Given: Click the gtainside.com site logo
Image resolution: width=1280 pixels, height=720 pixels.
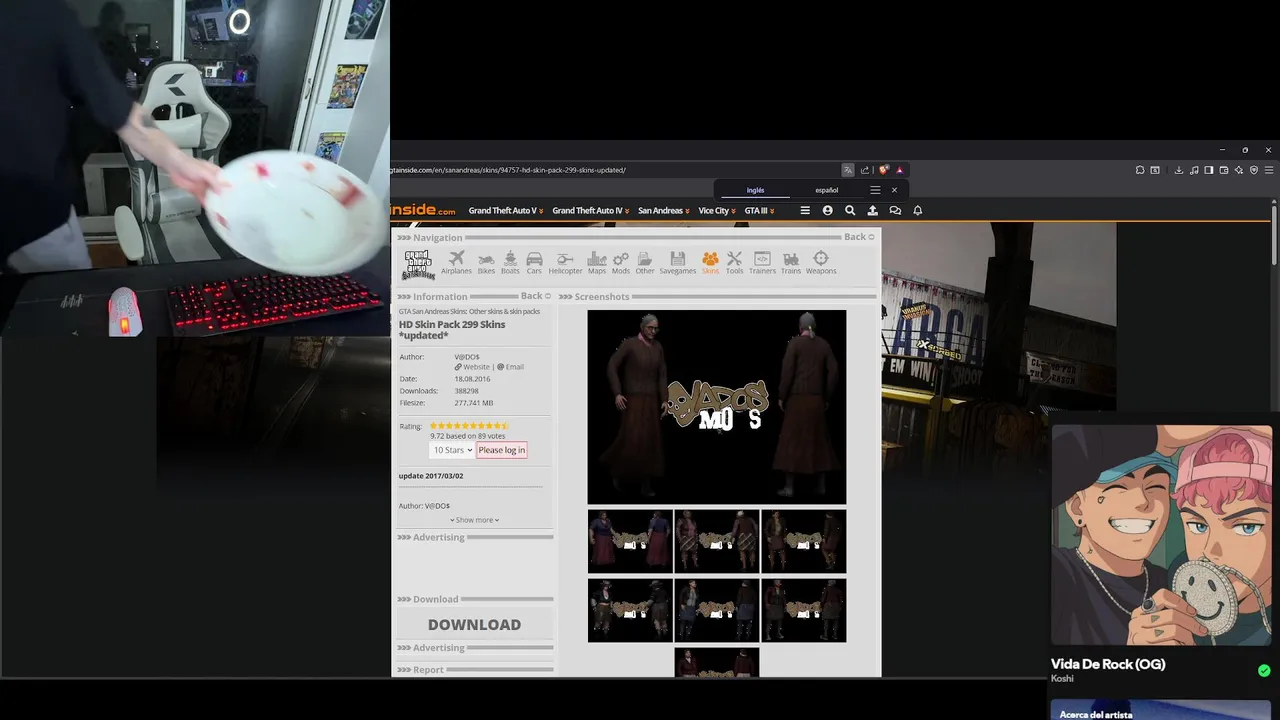Looking at the screenshot, I should [x=424, y=210].
